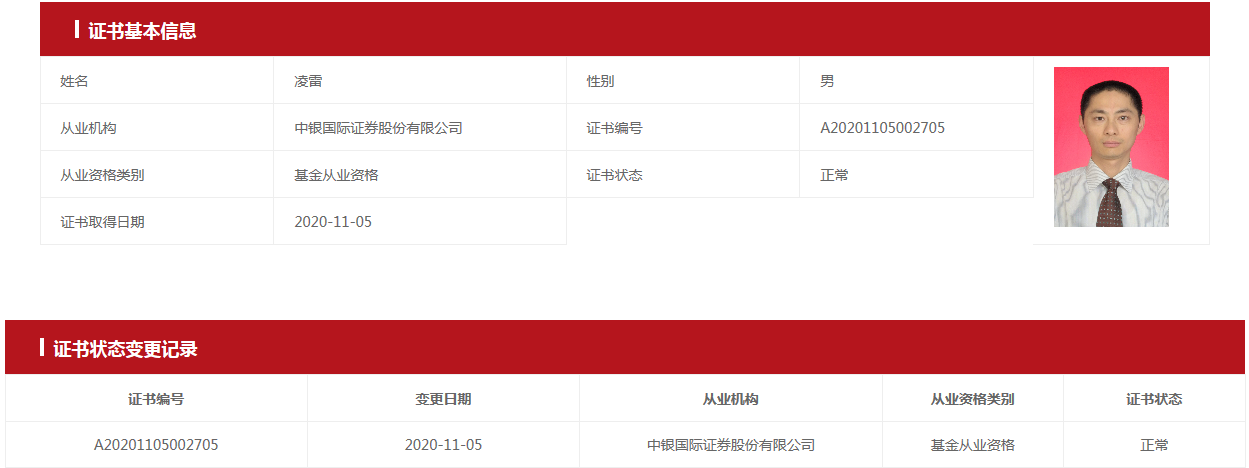Viewport: 1249px width, 468px height.
Task: Click the name value 凌雷
Action: click(x=308, y=81)
